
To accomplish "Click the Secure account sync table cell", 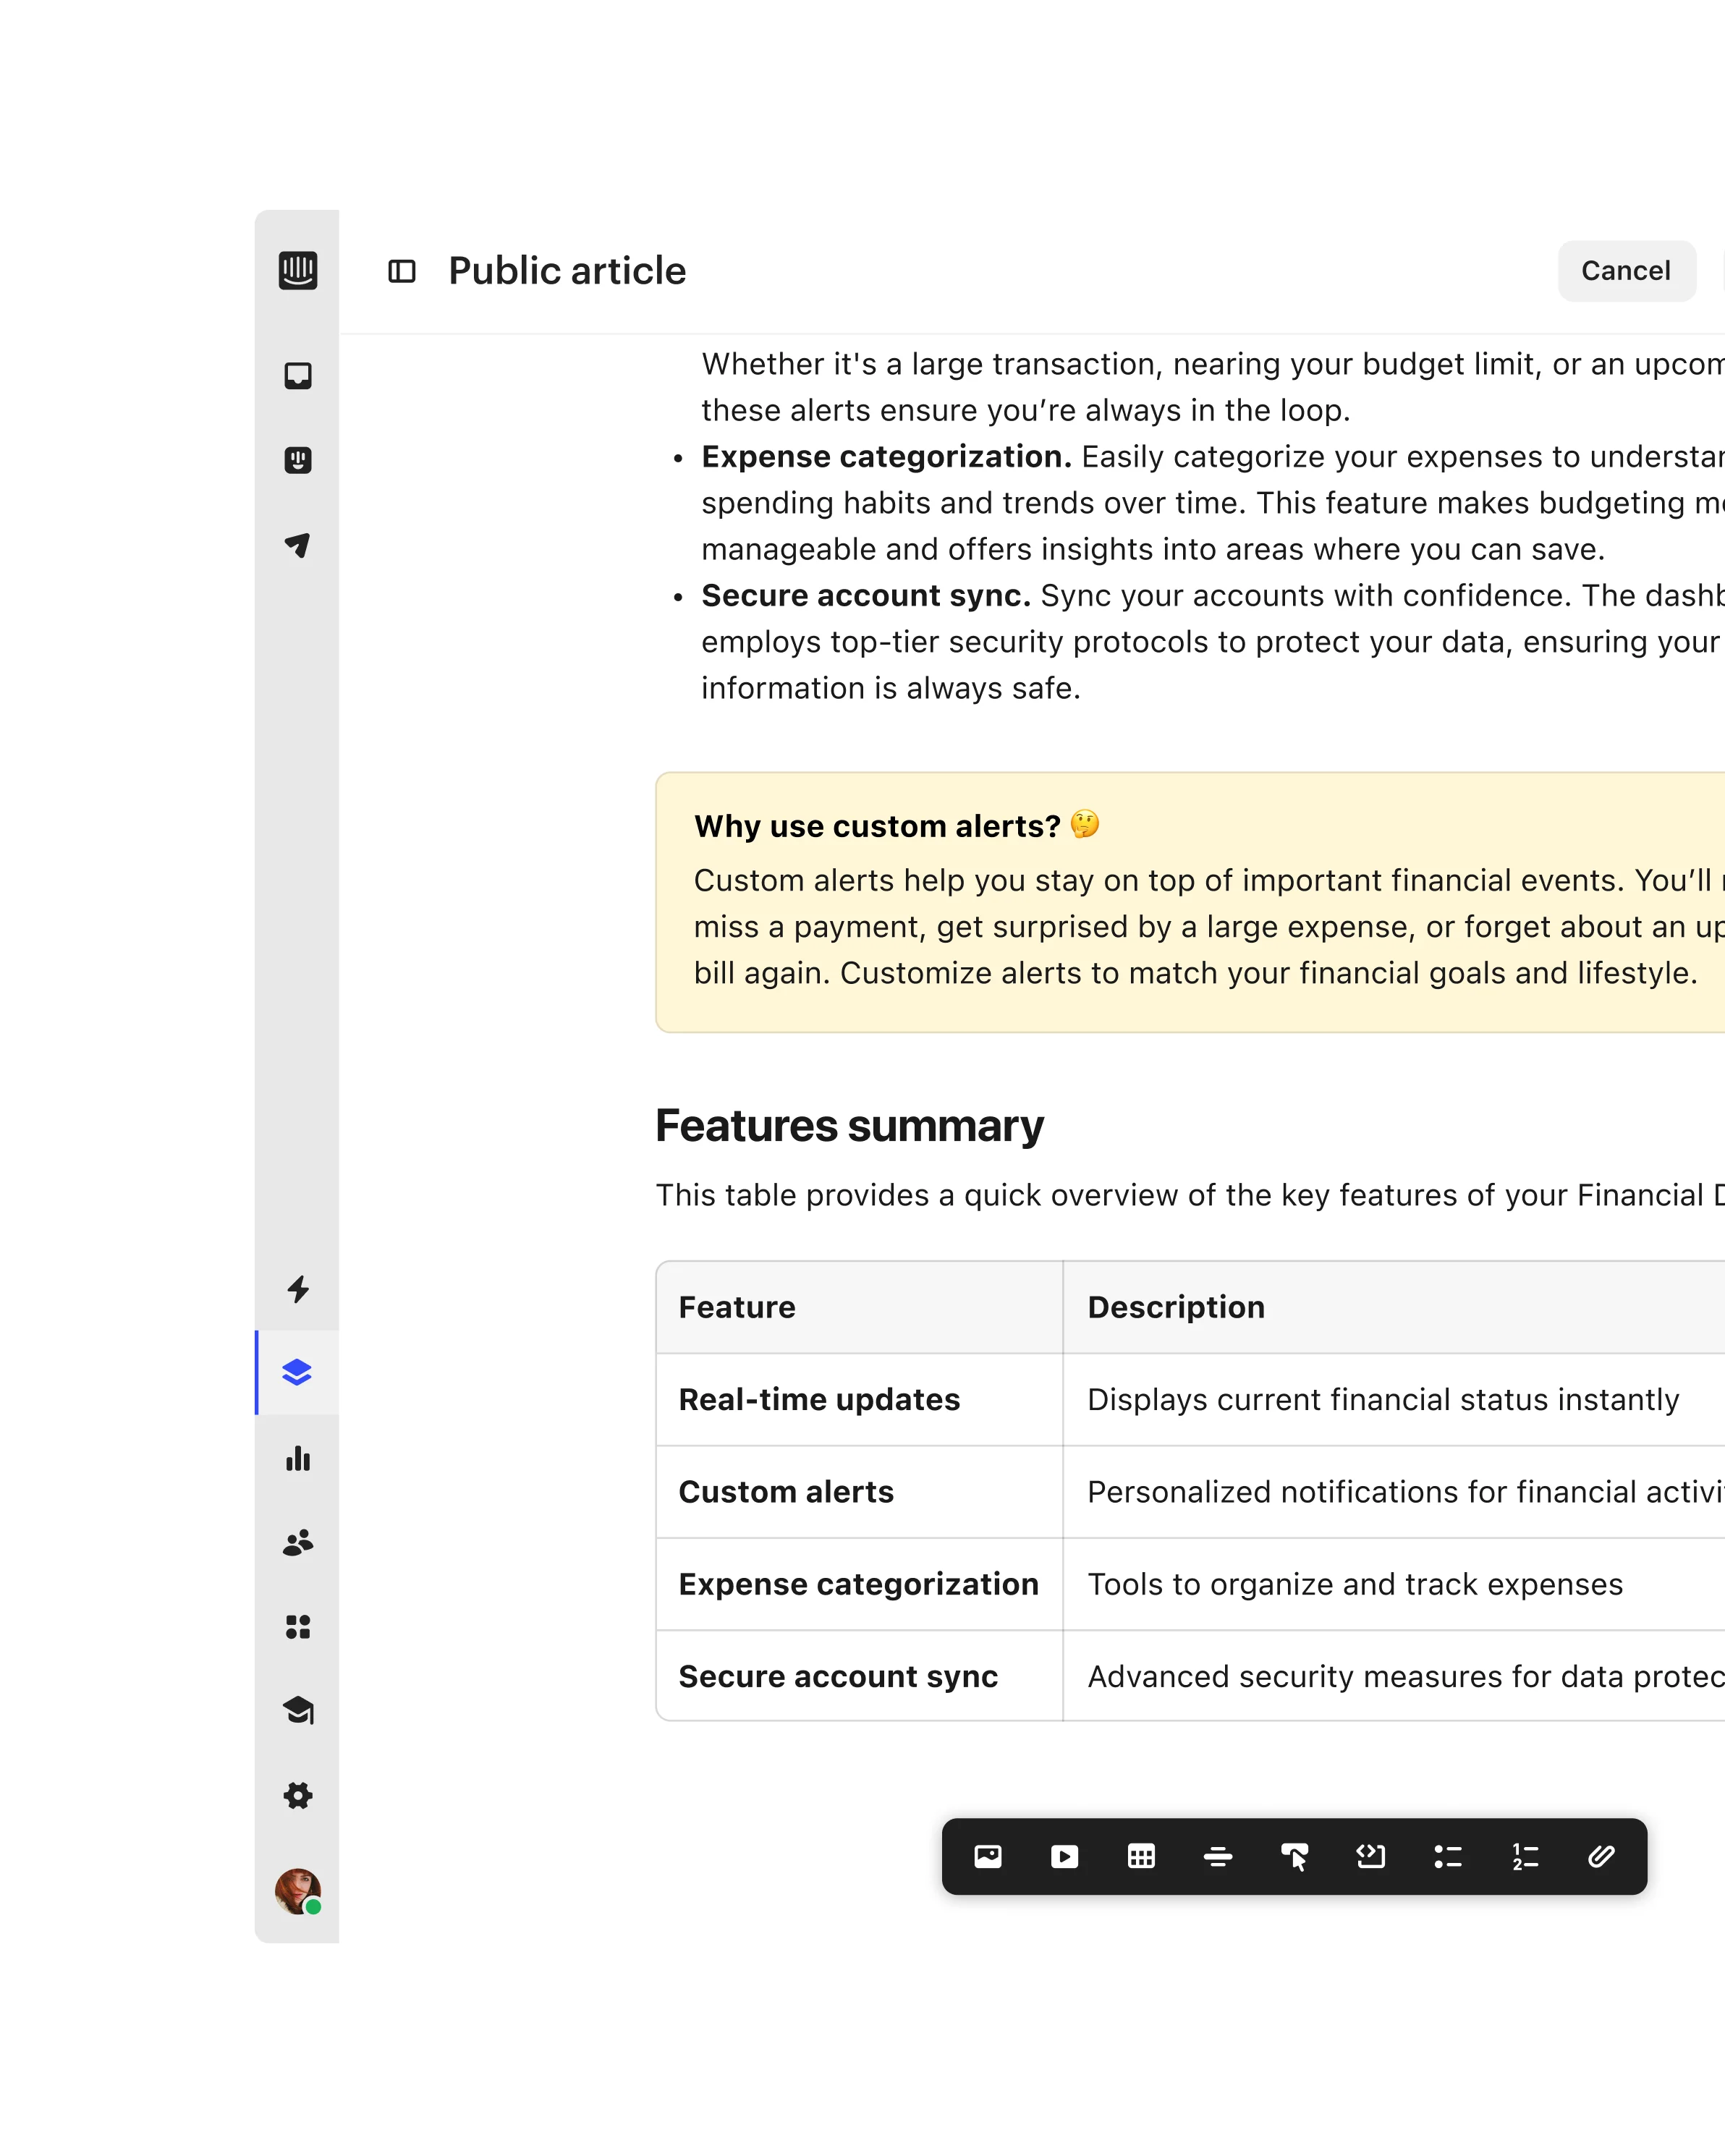I will 859,1676.
